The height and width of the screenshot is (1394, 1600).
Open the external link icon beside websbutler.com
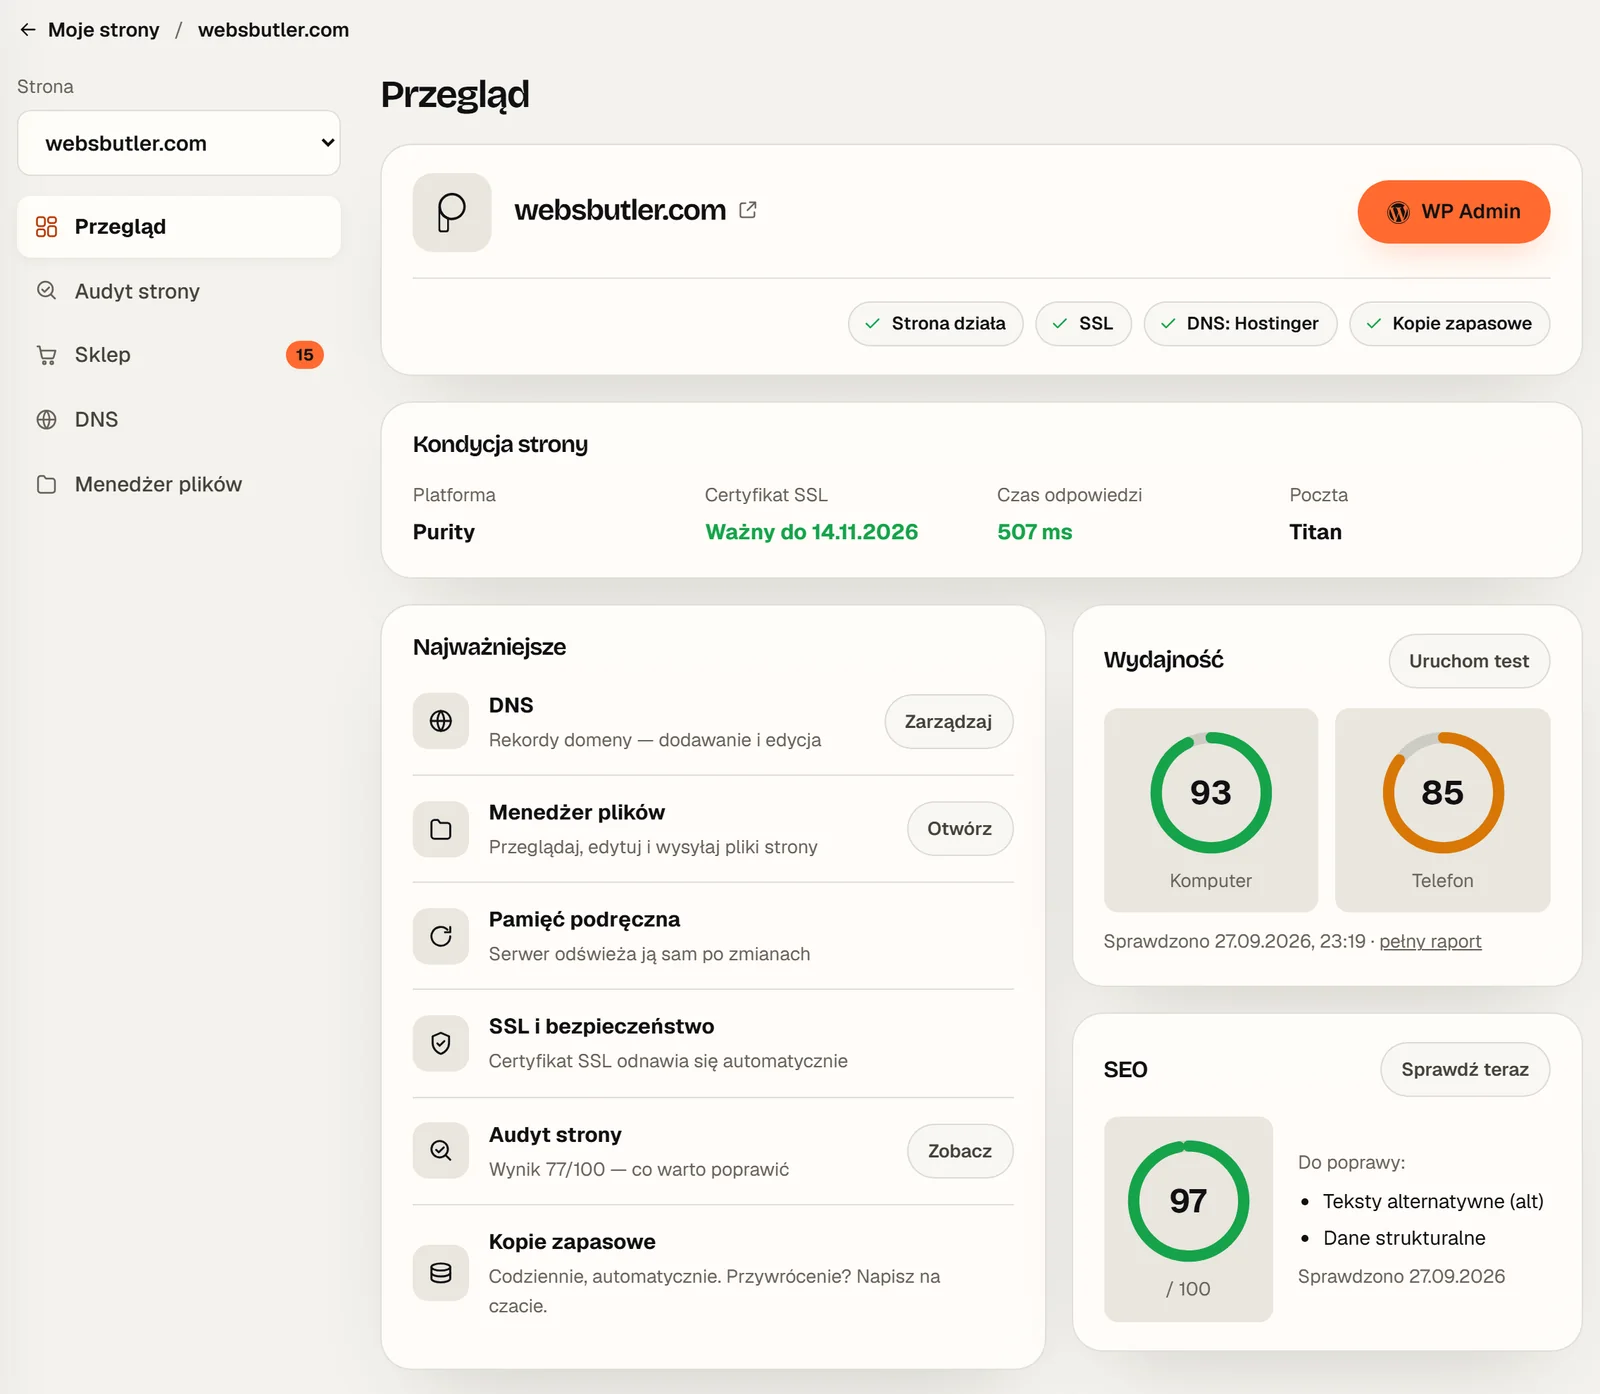[x=748, y=210]
